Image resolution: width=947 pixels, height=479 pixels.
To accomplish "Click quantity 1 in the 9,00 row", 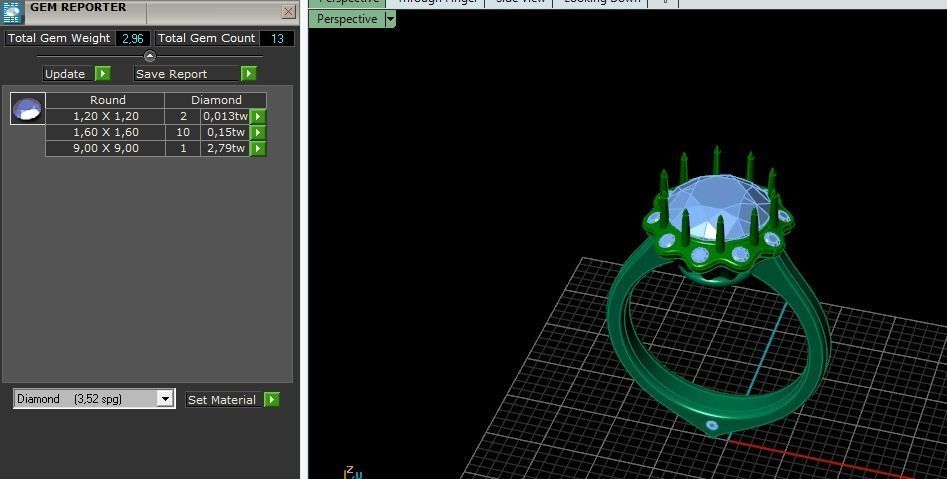I will click(183, 148).
